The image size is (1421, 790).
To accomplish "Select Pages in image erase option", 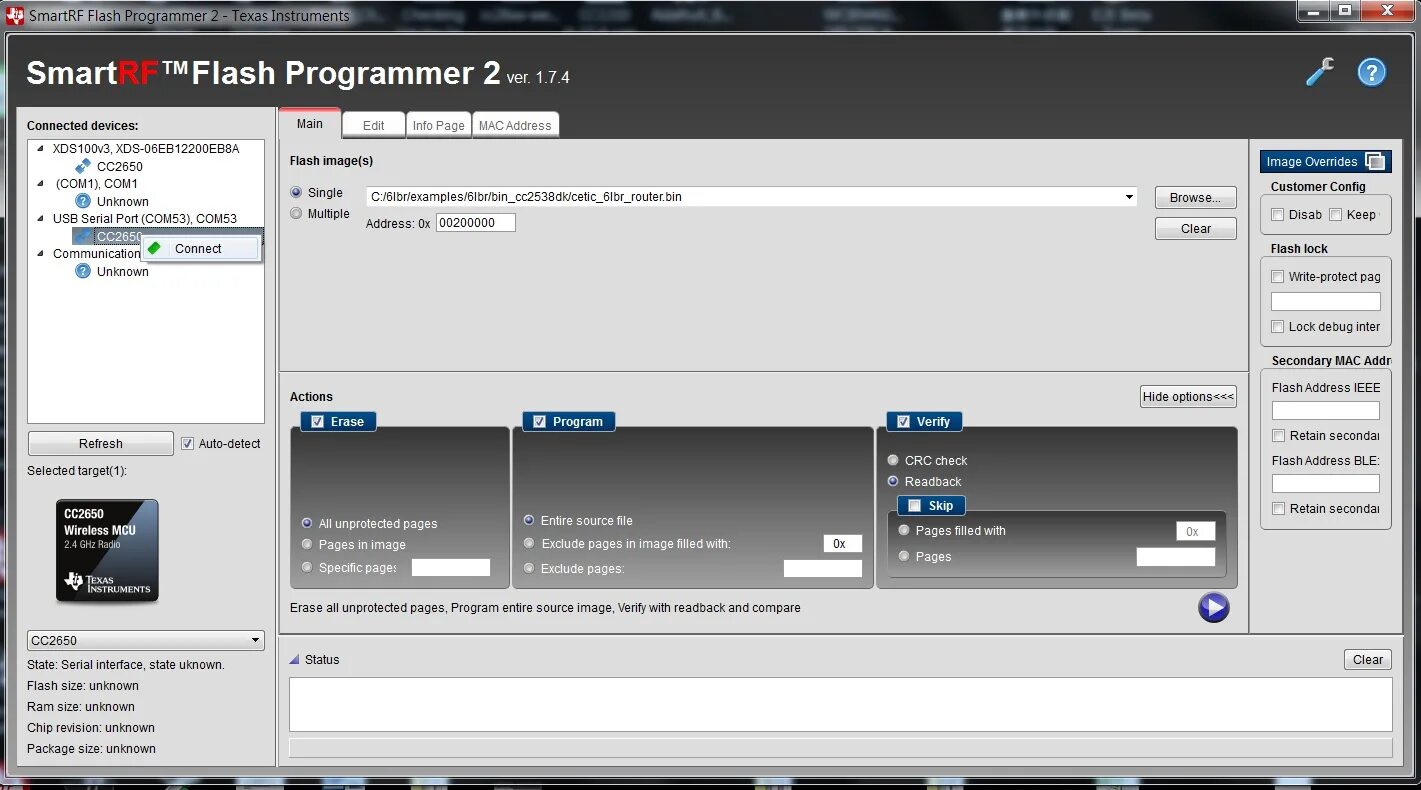I will tap(307, 544).
